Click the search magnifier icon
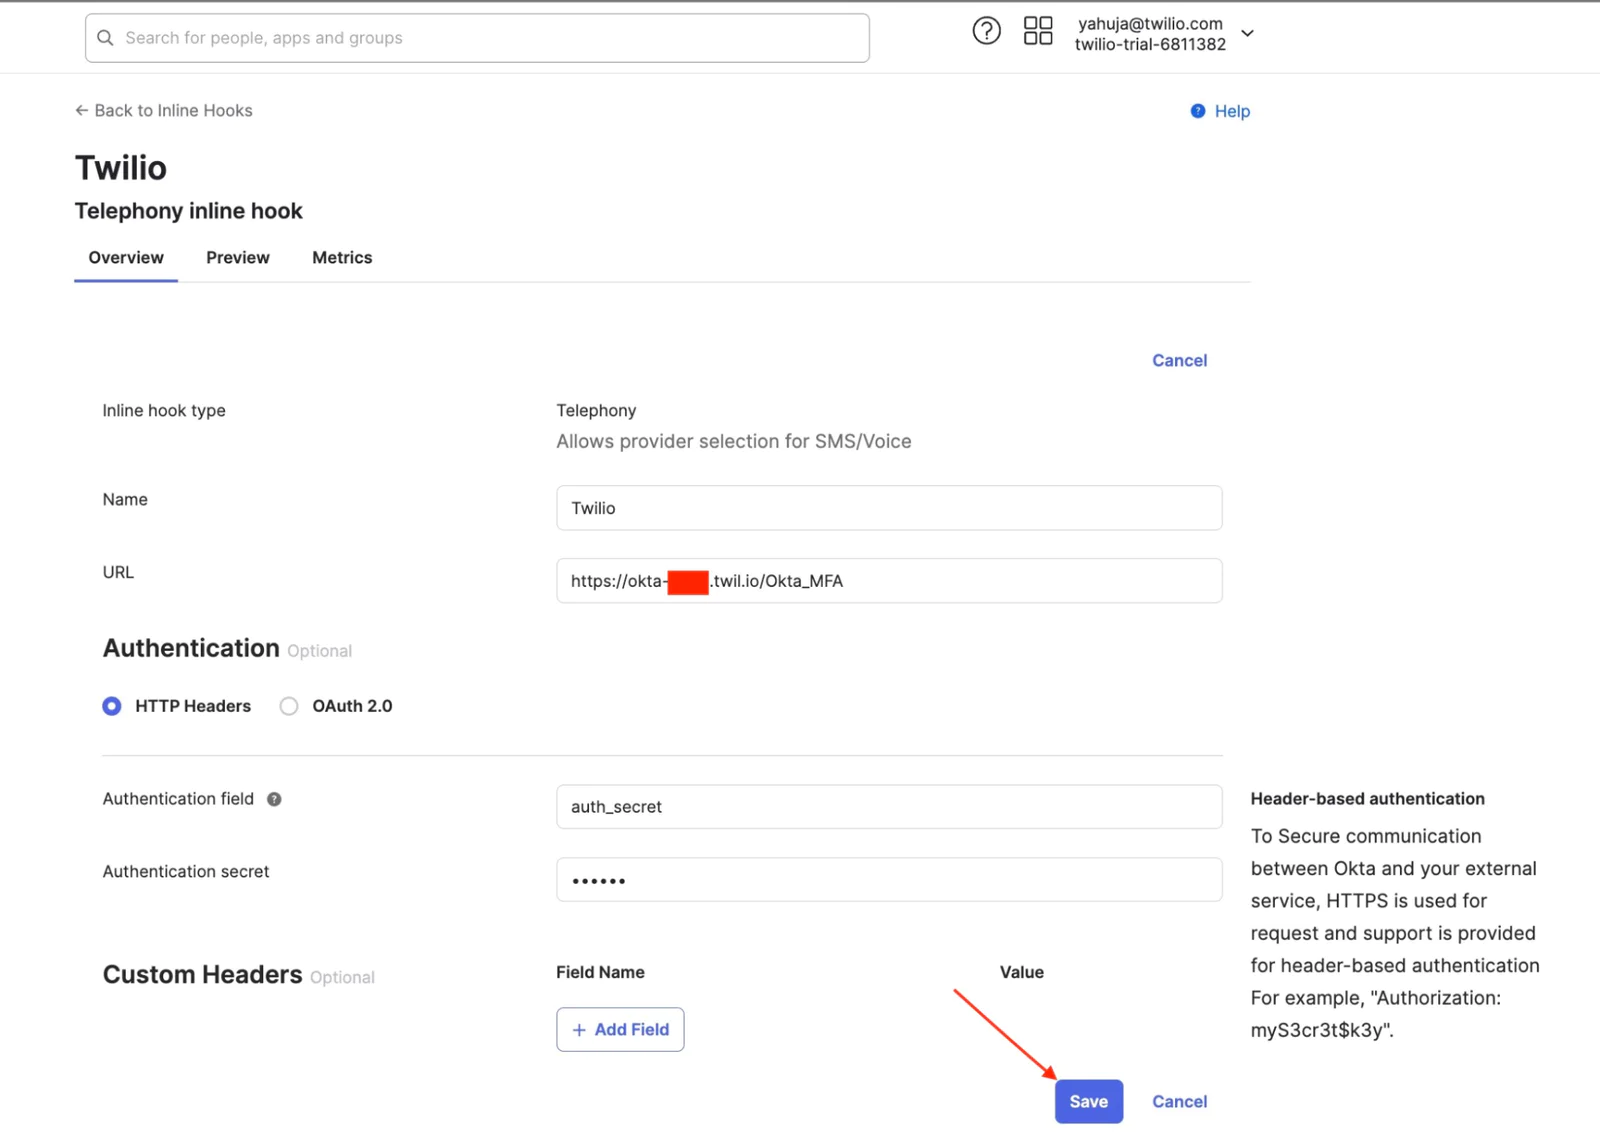1600x1132 pixels. pyautogui.click(x=105, y=38)
